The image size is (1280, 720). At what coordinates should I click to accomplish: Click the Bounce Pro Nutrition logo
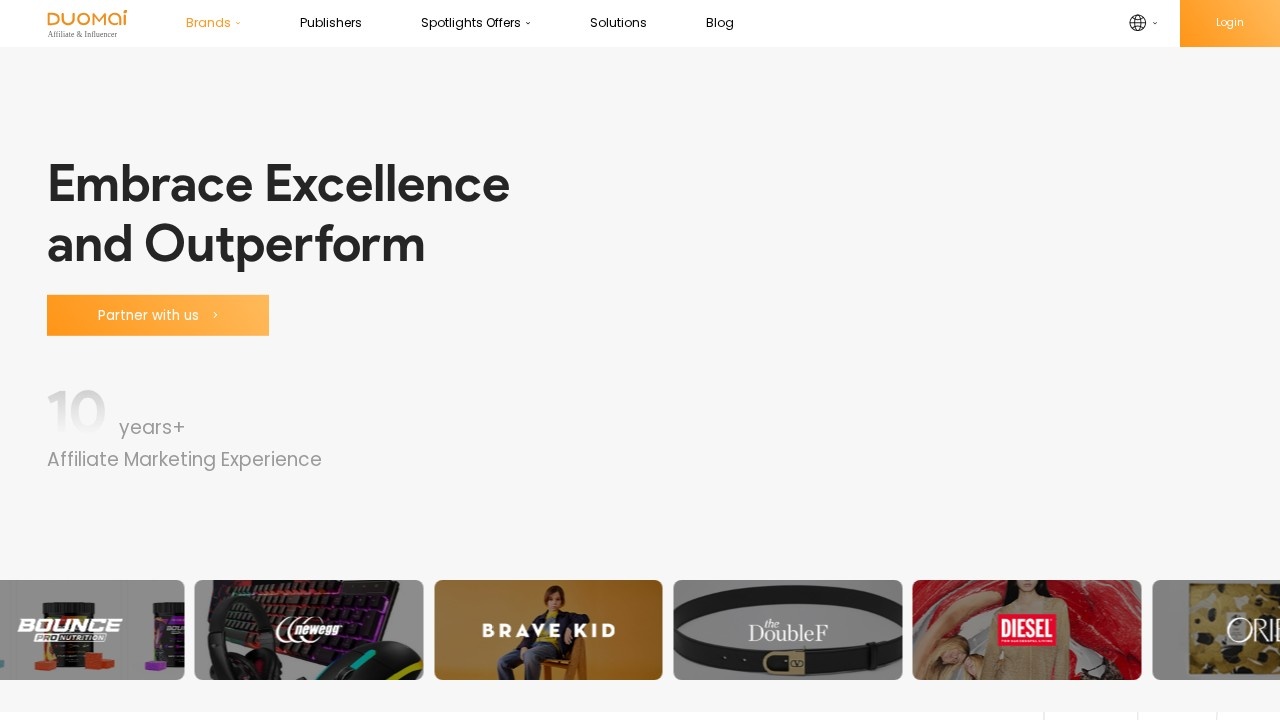point(70,630)
